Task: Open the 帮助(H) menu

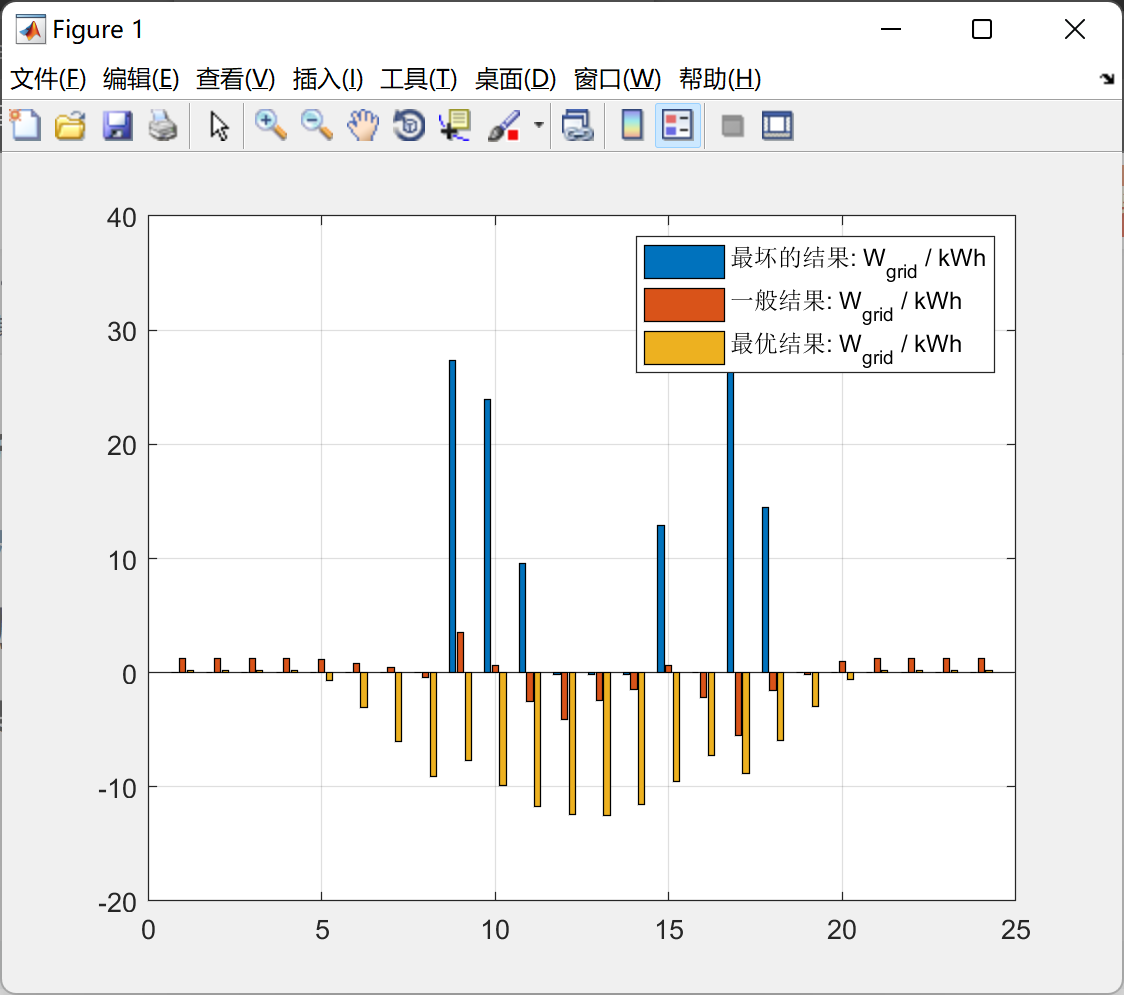Action: 719,79
